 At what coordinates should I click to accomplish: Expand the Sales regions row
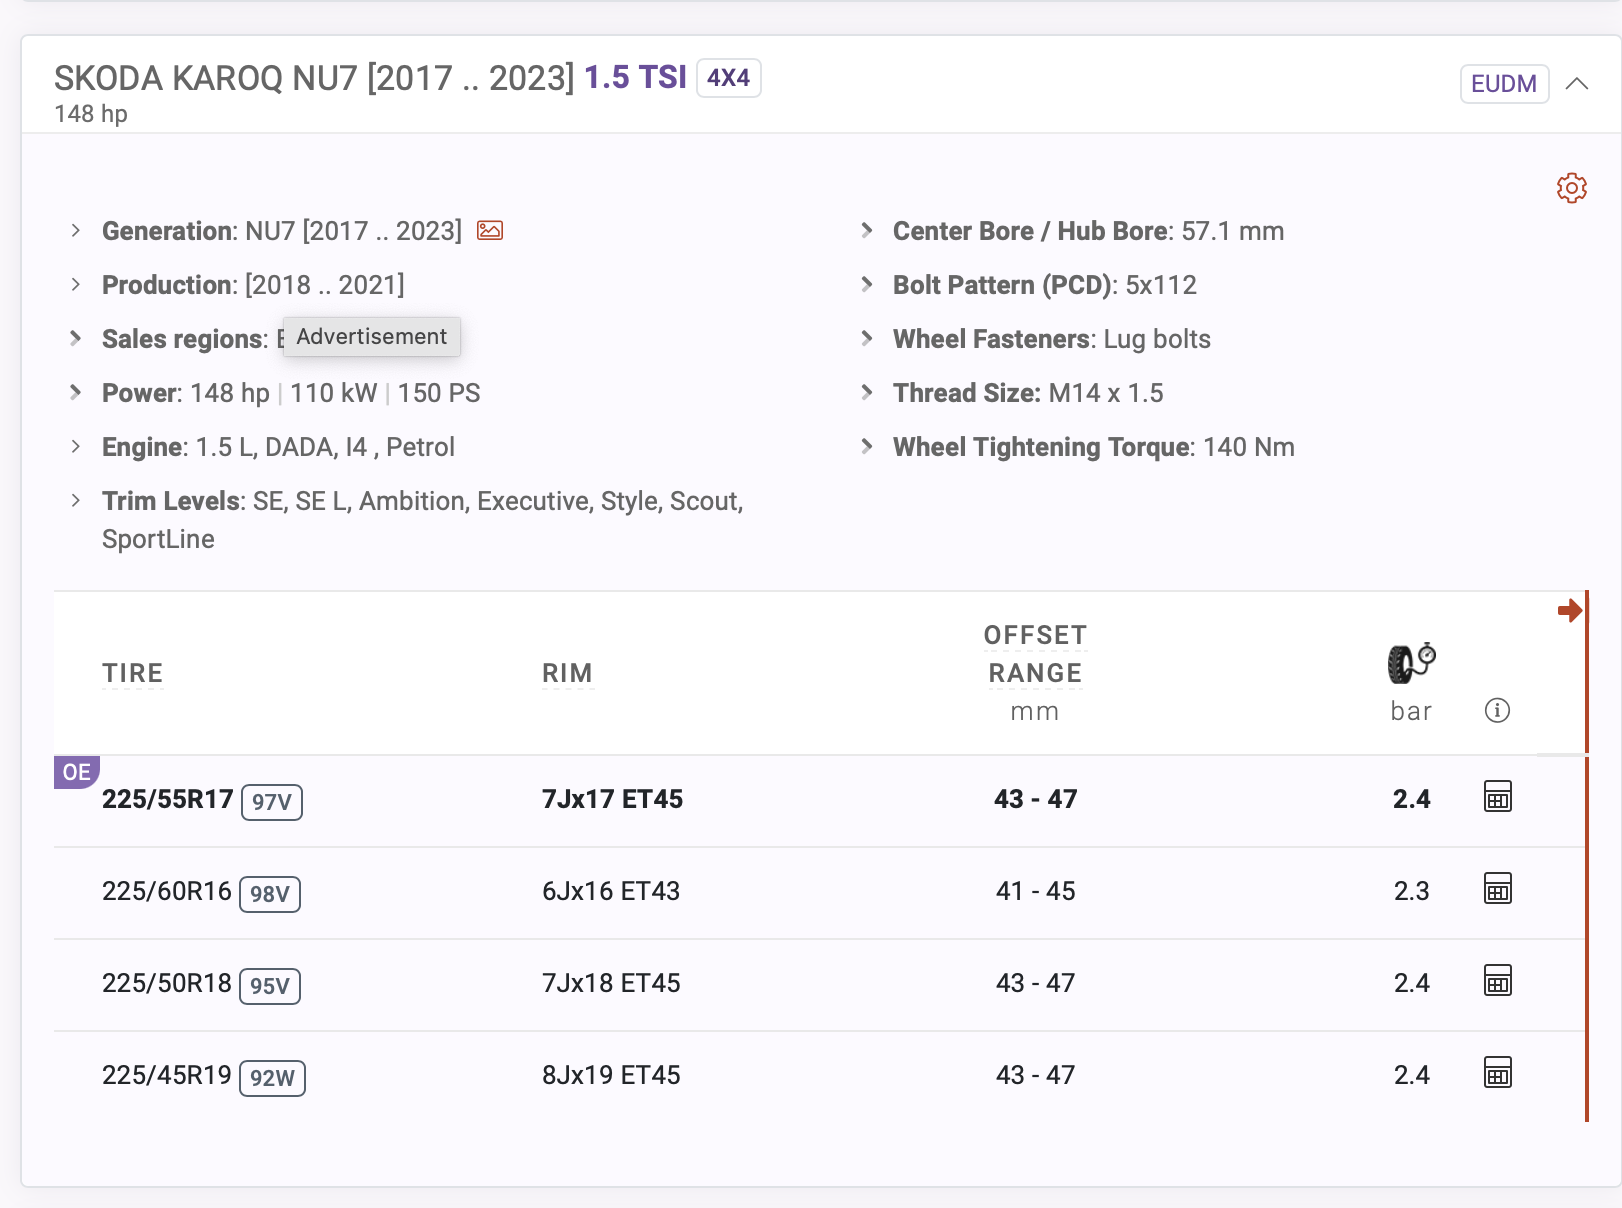[x=76, y=339]
